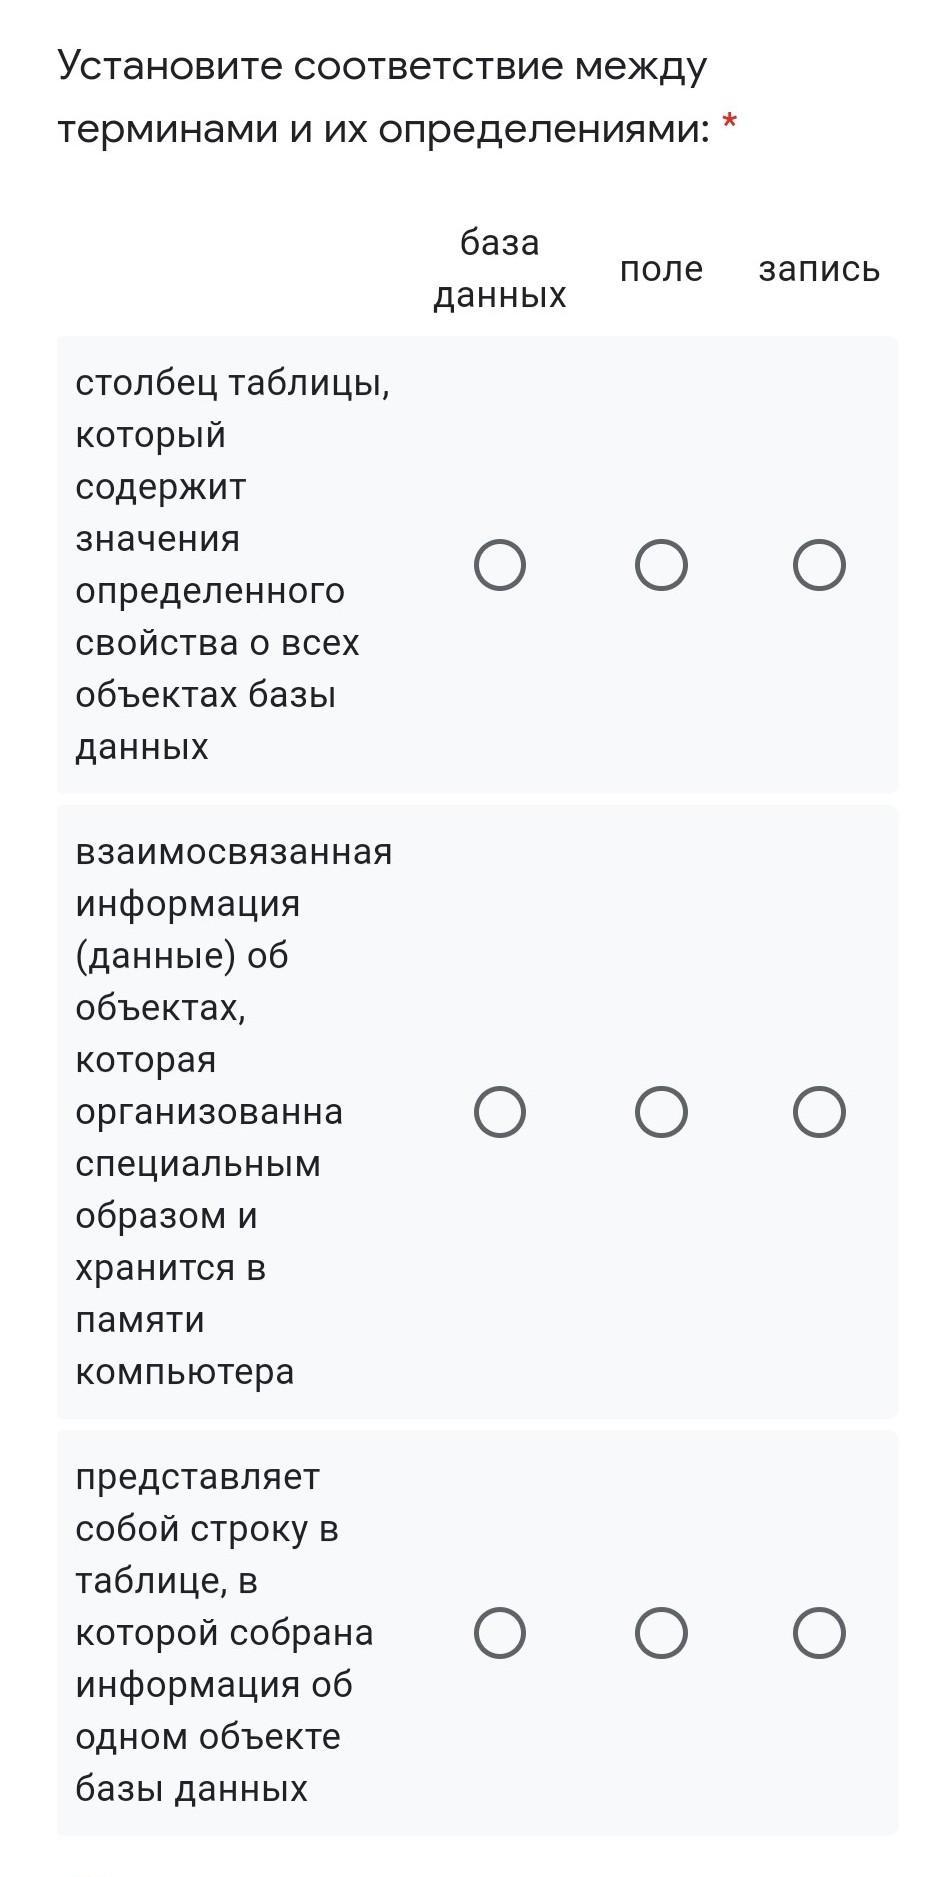Click the question title 'Установите соответствие между'
Viewport: 946px width, 1877px height.
[x=382, y=66]
